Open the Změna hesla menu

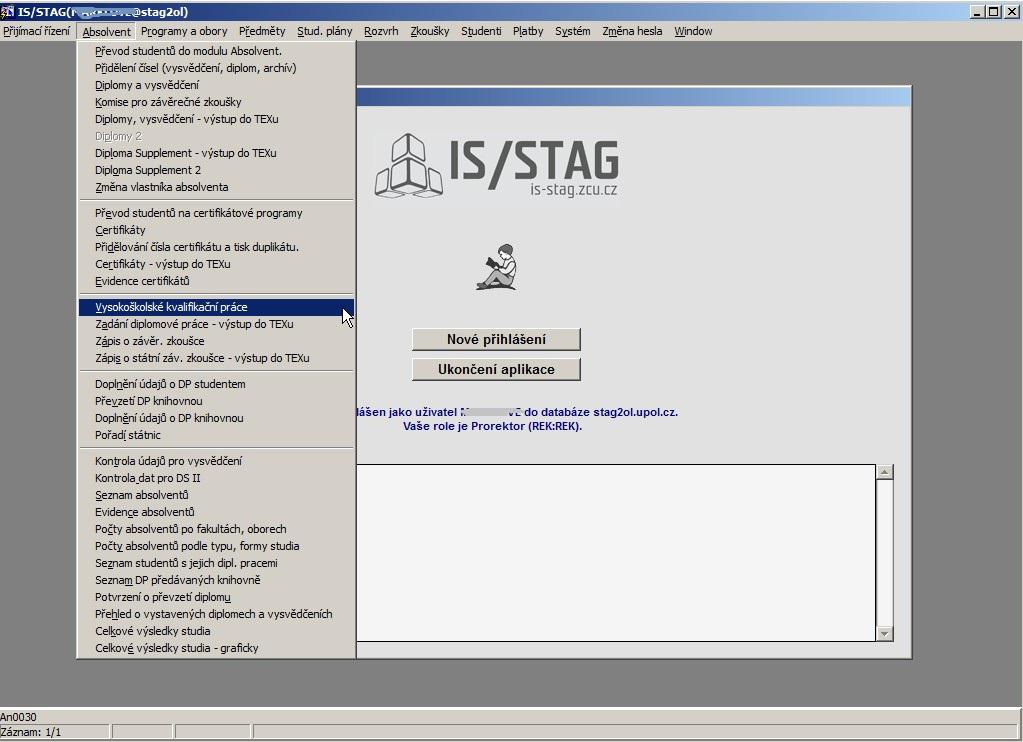coord(632,31)
